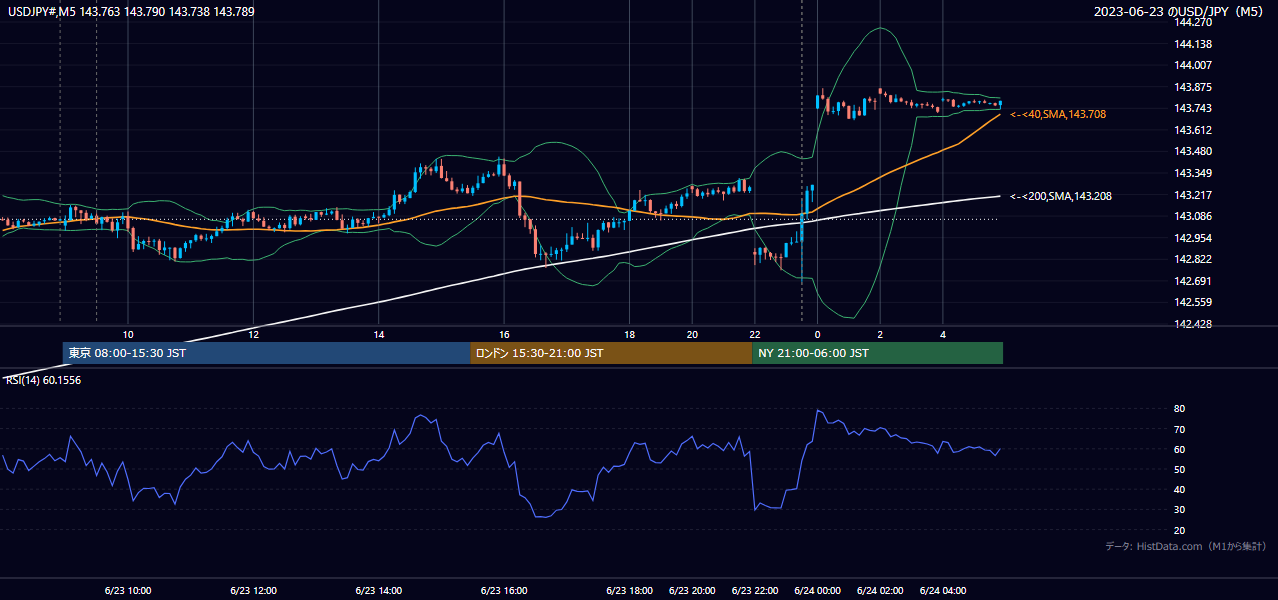Image resolution: width=1278 pixels, height=600 pixels.
Task: Click the 143.875 price axis label
Action: (x=1192, y=87)
